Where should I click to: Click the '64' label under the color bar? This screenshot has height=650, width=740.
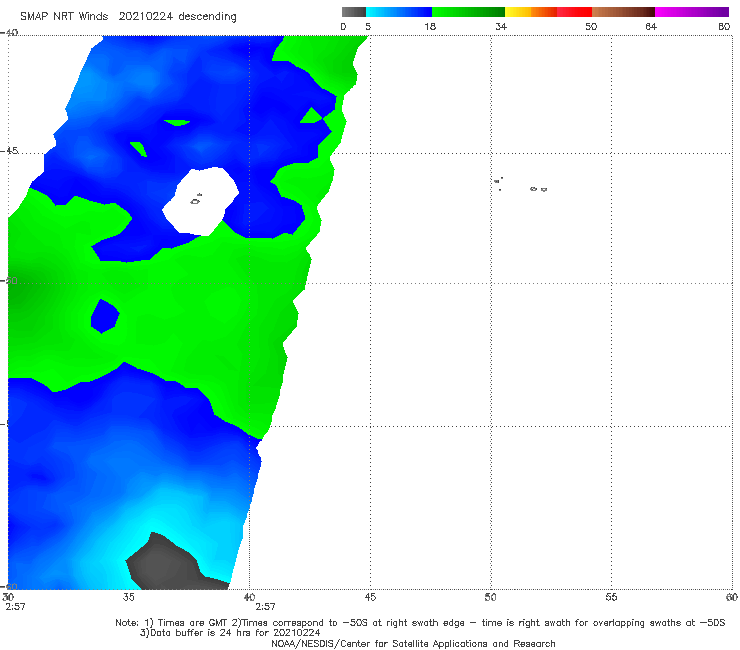651,26
